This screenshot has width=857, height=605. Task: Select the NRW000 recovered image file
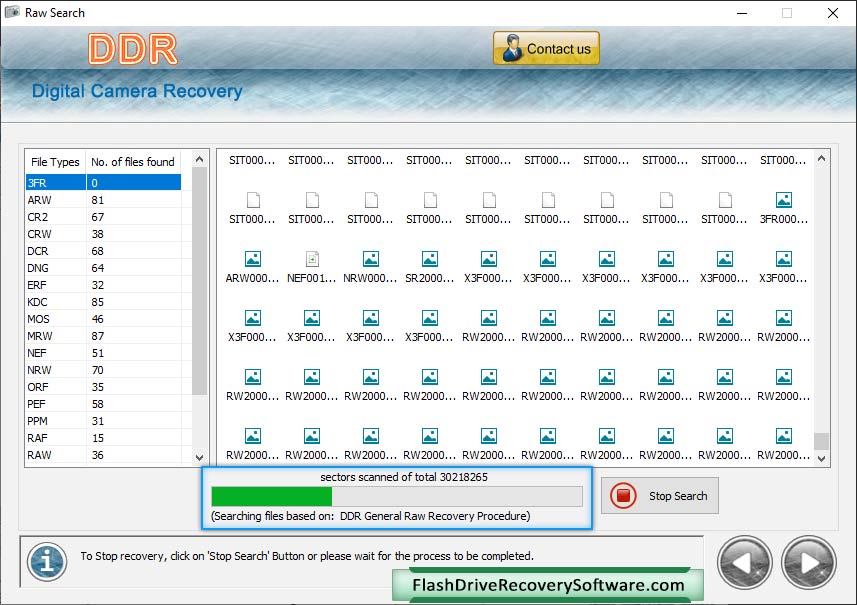point(371,267)
